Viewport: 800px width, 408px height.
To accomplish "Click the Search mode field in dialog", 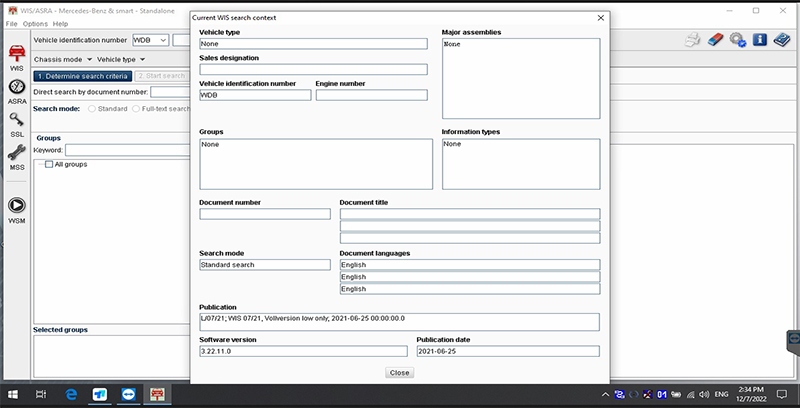I will (x=265, y=265).
